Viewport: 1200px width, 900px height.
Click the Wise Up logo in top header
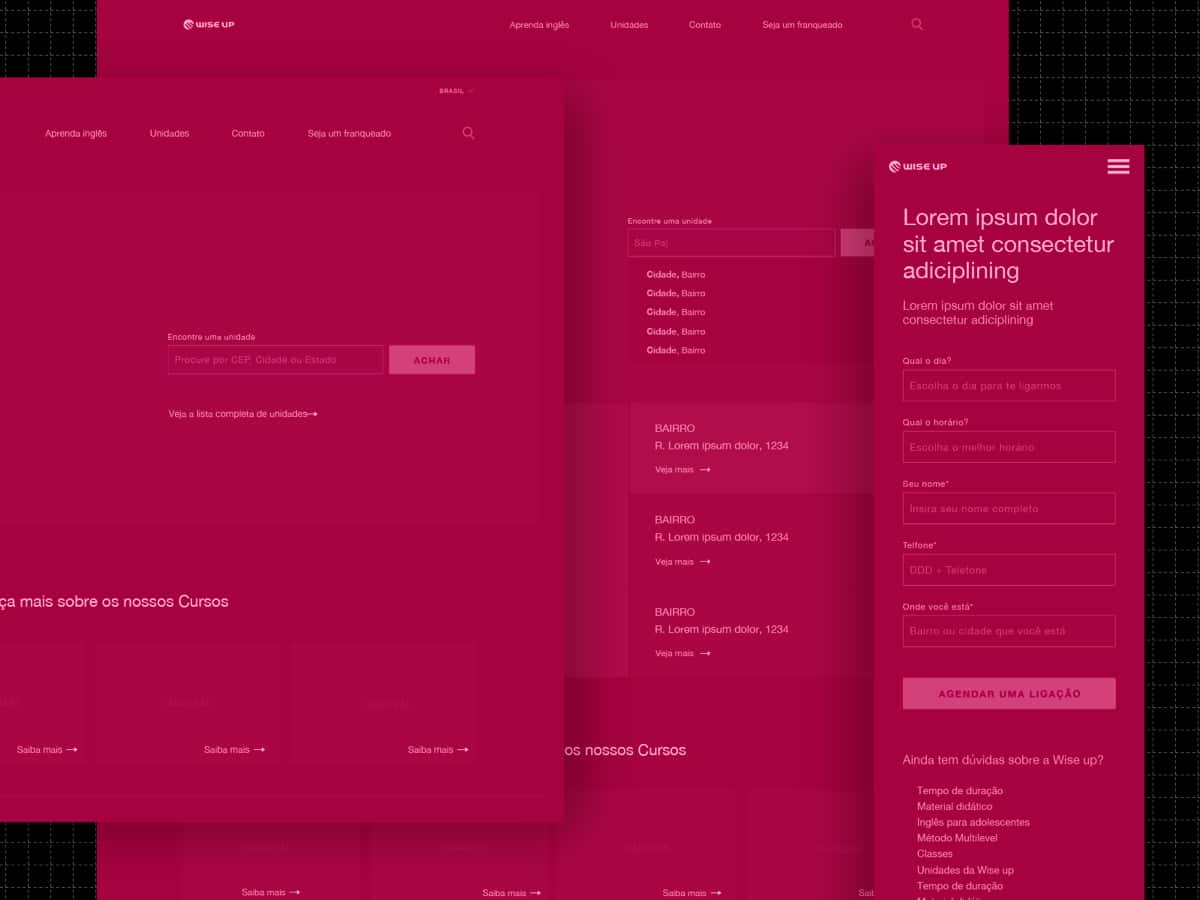click(209, 25)
